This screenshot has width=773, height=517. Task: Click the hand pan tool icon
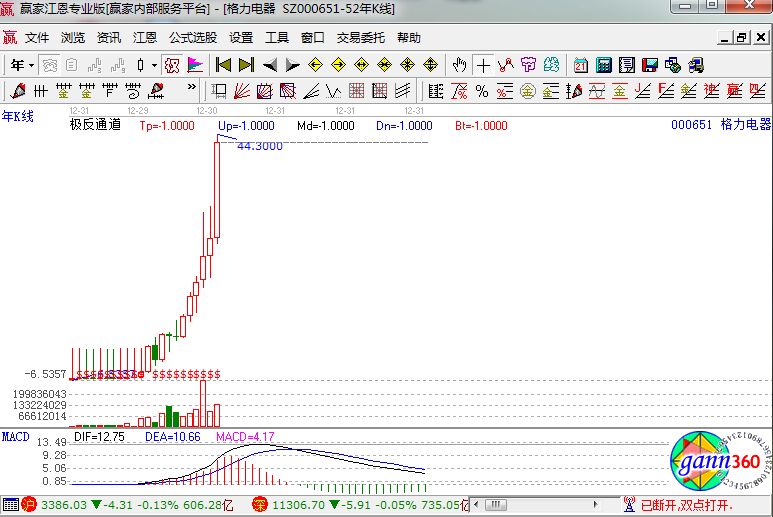pos(459,65)
